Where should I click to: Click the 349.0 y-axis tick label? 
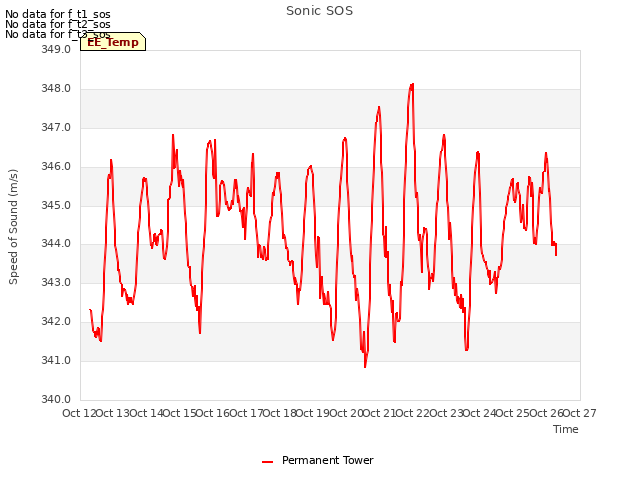tap(56, 49)
